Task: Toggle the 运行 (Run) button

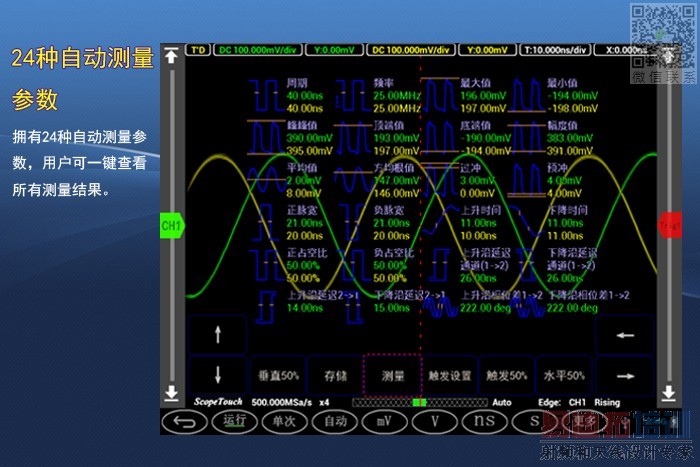Action: click(x=235, y=421)
